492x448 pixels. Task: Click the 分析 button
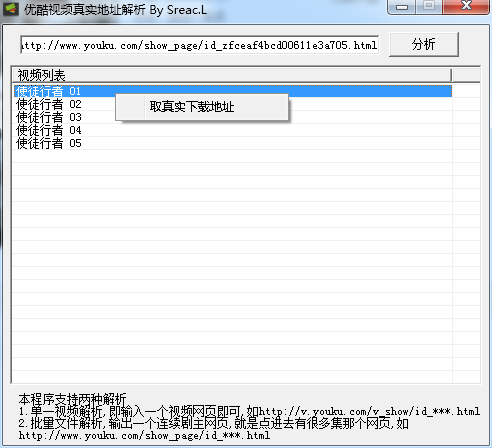pyautogui.click(x=424, y=44)
